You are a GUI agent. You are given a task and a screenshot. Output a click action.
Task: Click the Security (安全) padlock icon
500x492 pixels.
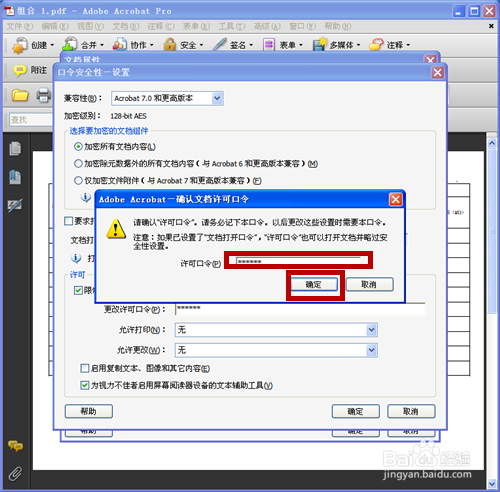tap(169, 44)
